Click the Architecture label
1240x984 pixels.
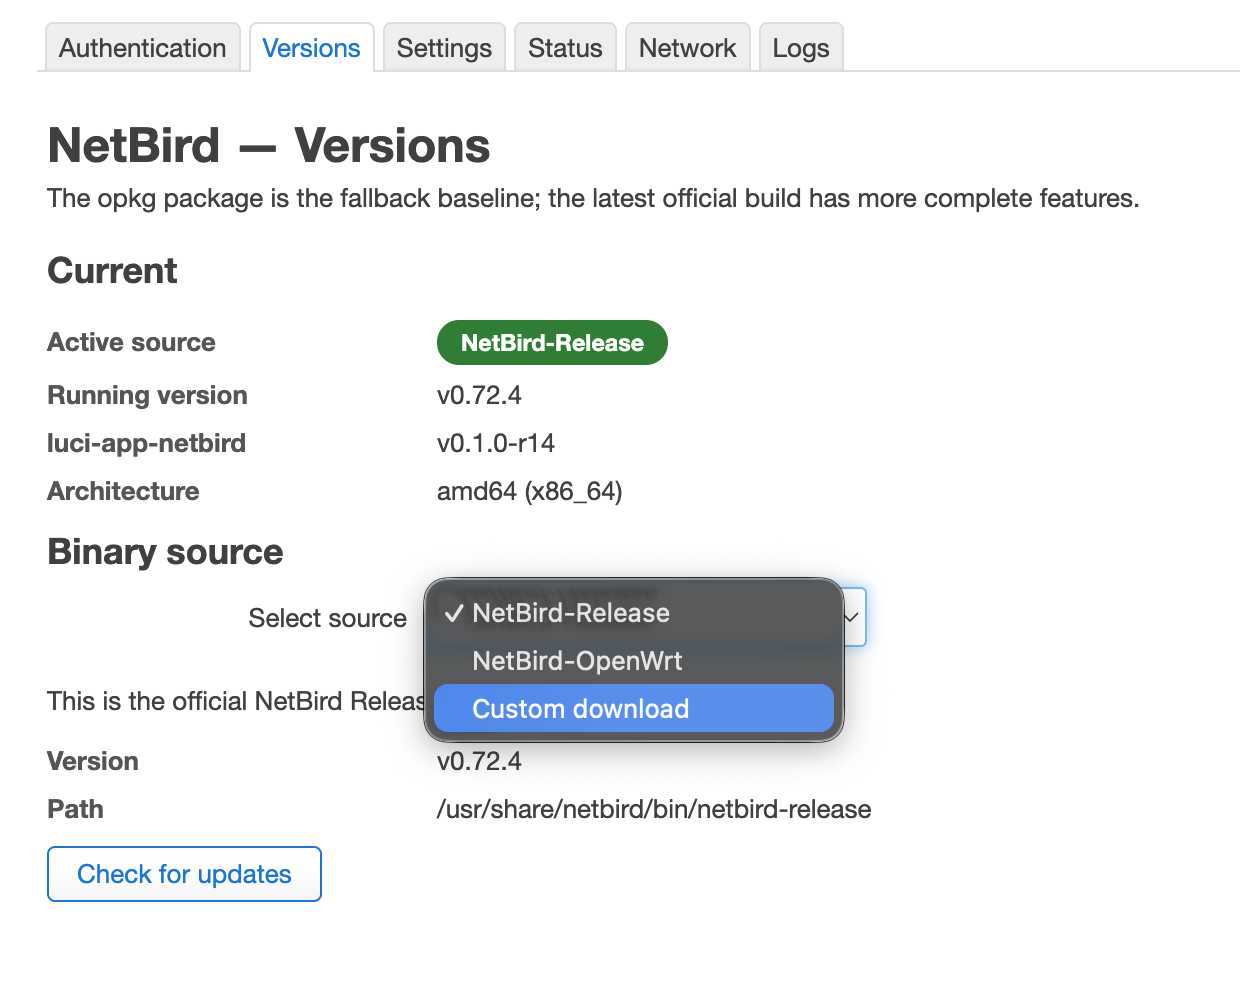click(x=123, y=491)
